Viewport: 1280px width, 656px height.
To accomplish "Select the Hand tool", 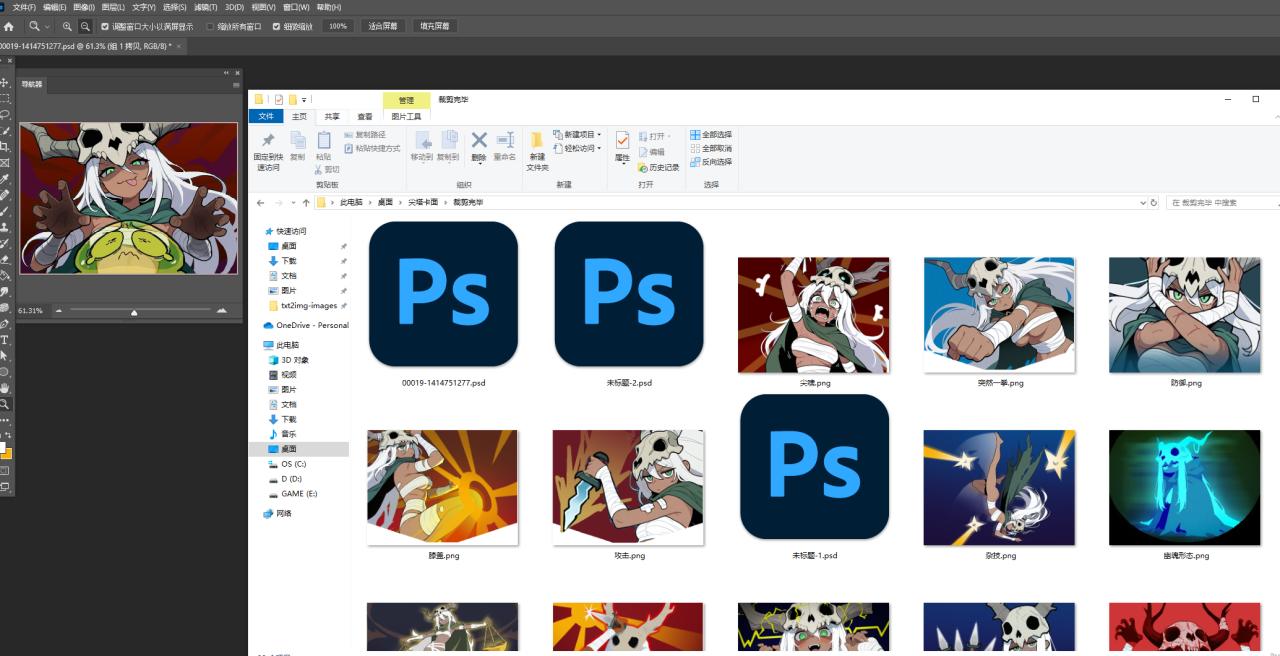I will click(x=5, y=388).
